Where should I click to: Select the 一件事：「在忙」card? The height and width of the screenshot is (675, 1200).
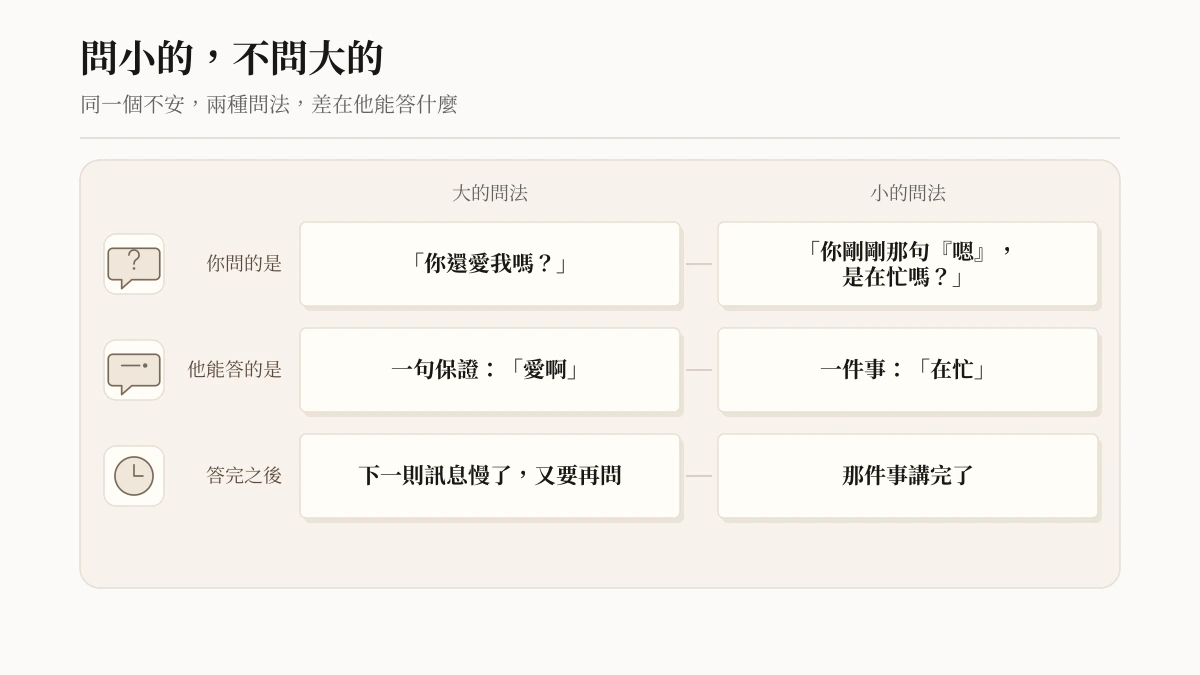pyautogui.click(x=908, y=370)
